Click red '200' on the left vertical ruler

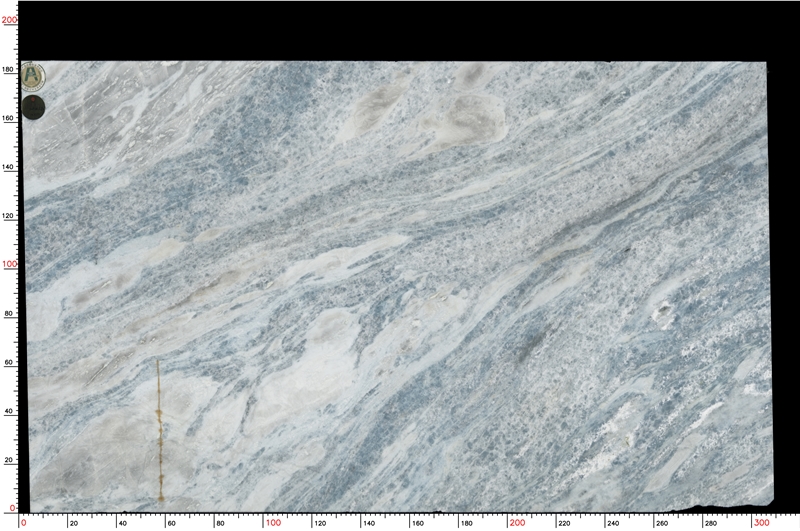click(x=9, y=20)
